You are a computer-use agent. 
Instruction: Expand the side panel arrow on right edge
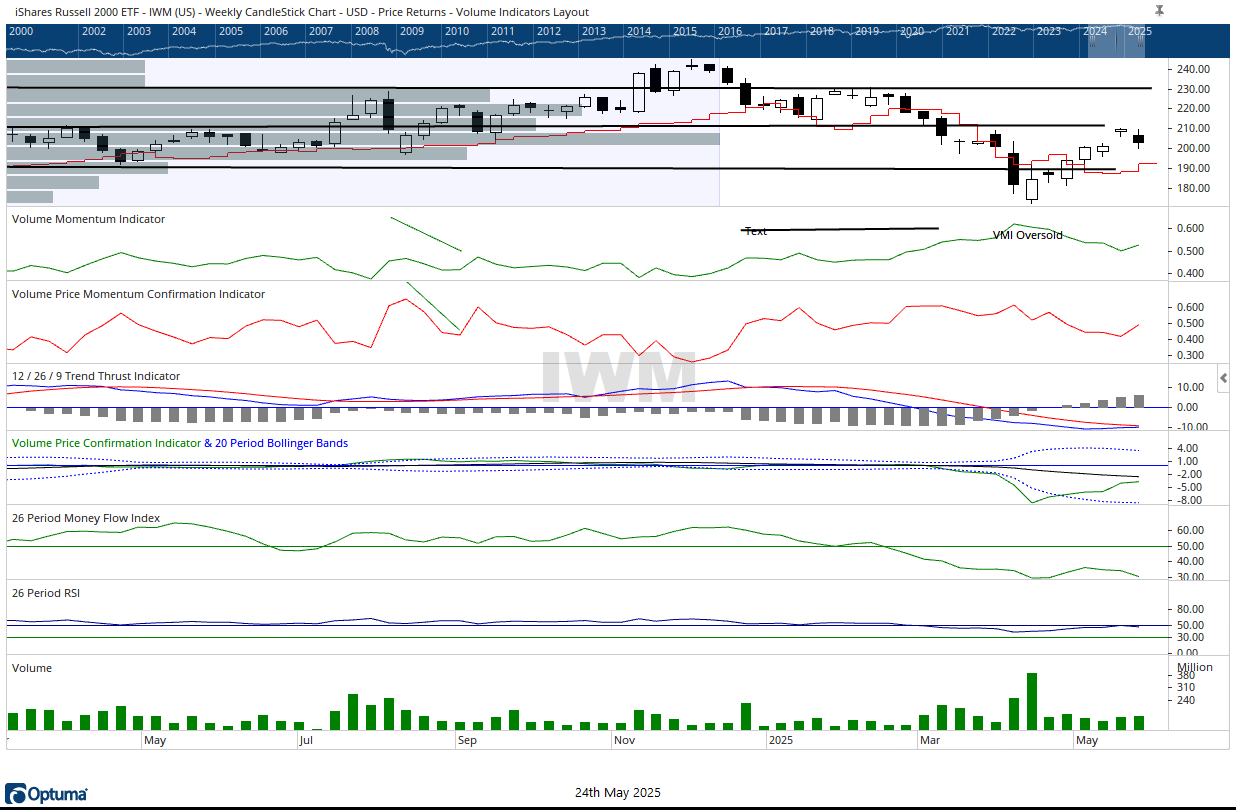coord(1223,377)
